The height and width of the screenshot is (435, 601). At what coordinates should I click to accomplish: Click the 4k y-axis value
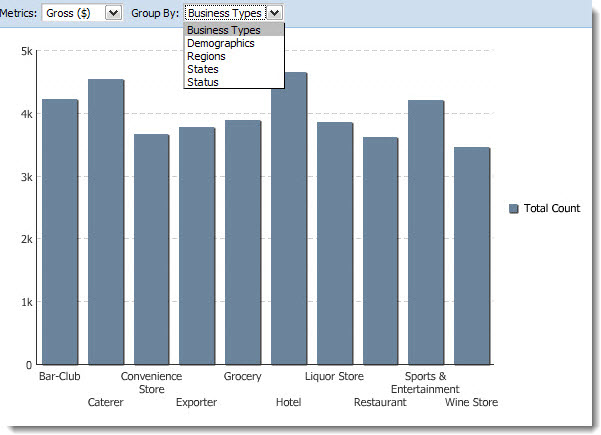27,114
